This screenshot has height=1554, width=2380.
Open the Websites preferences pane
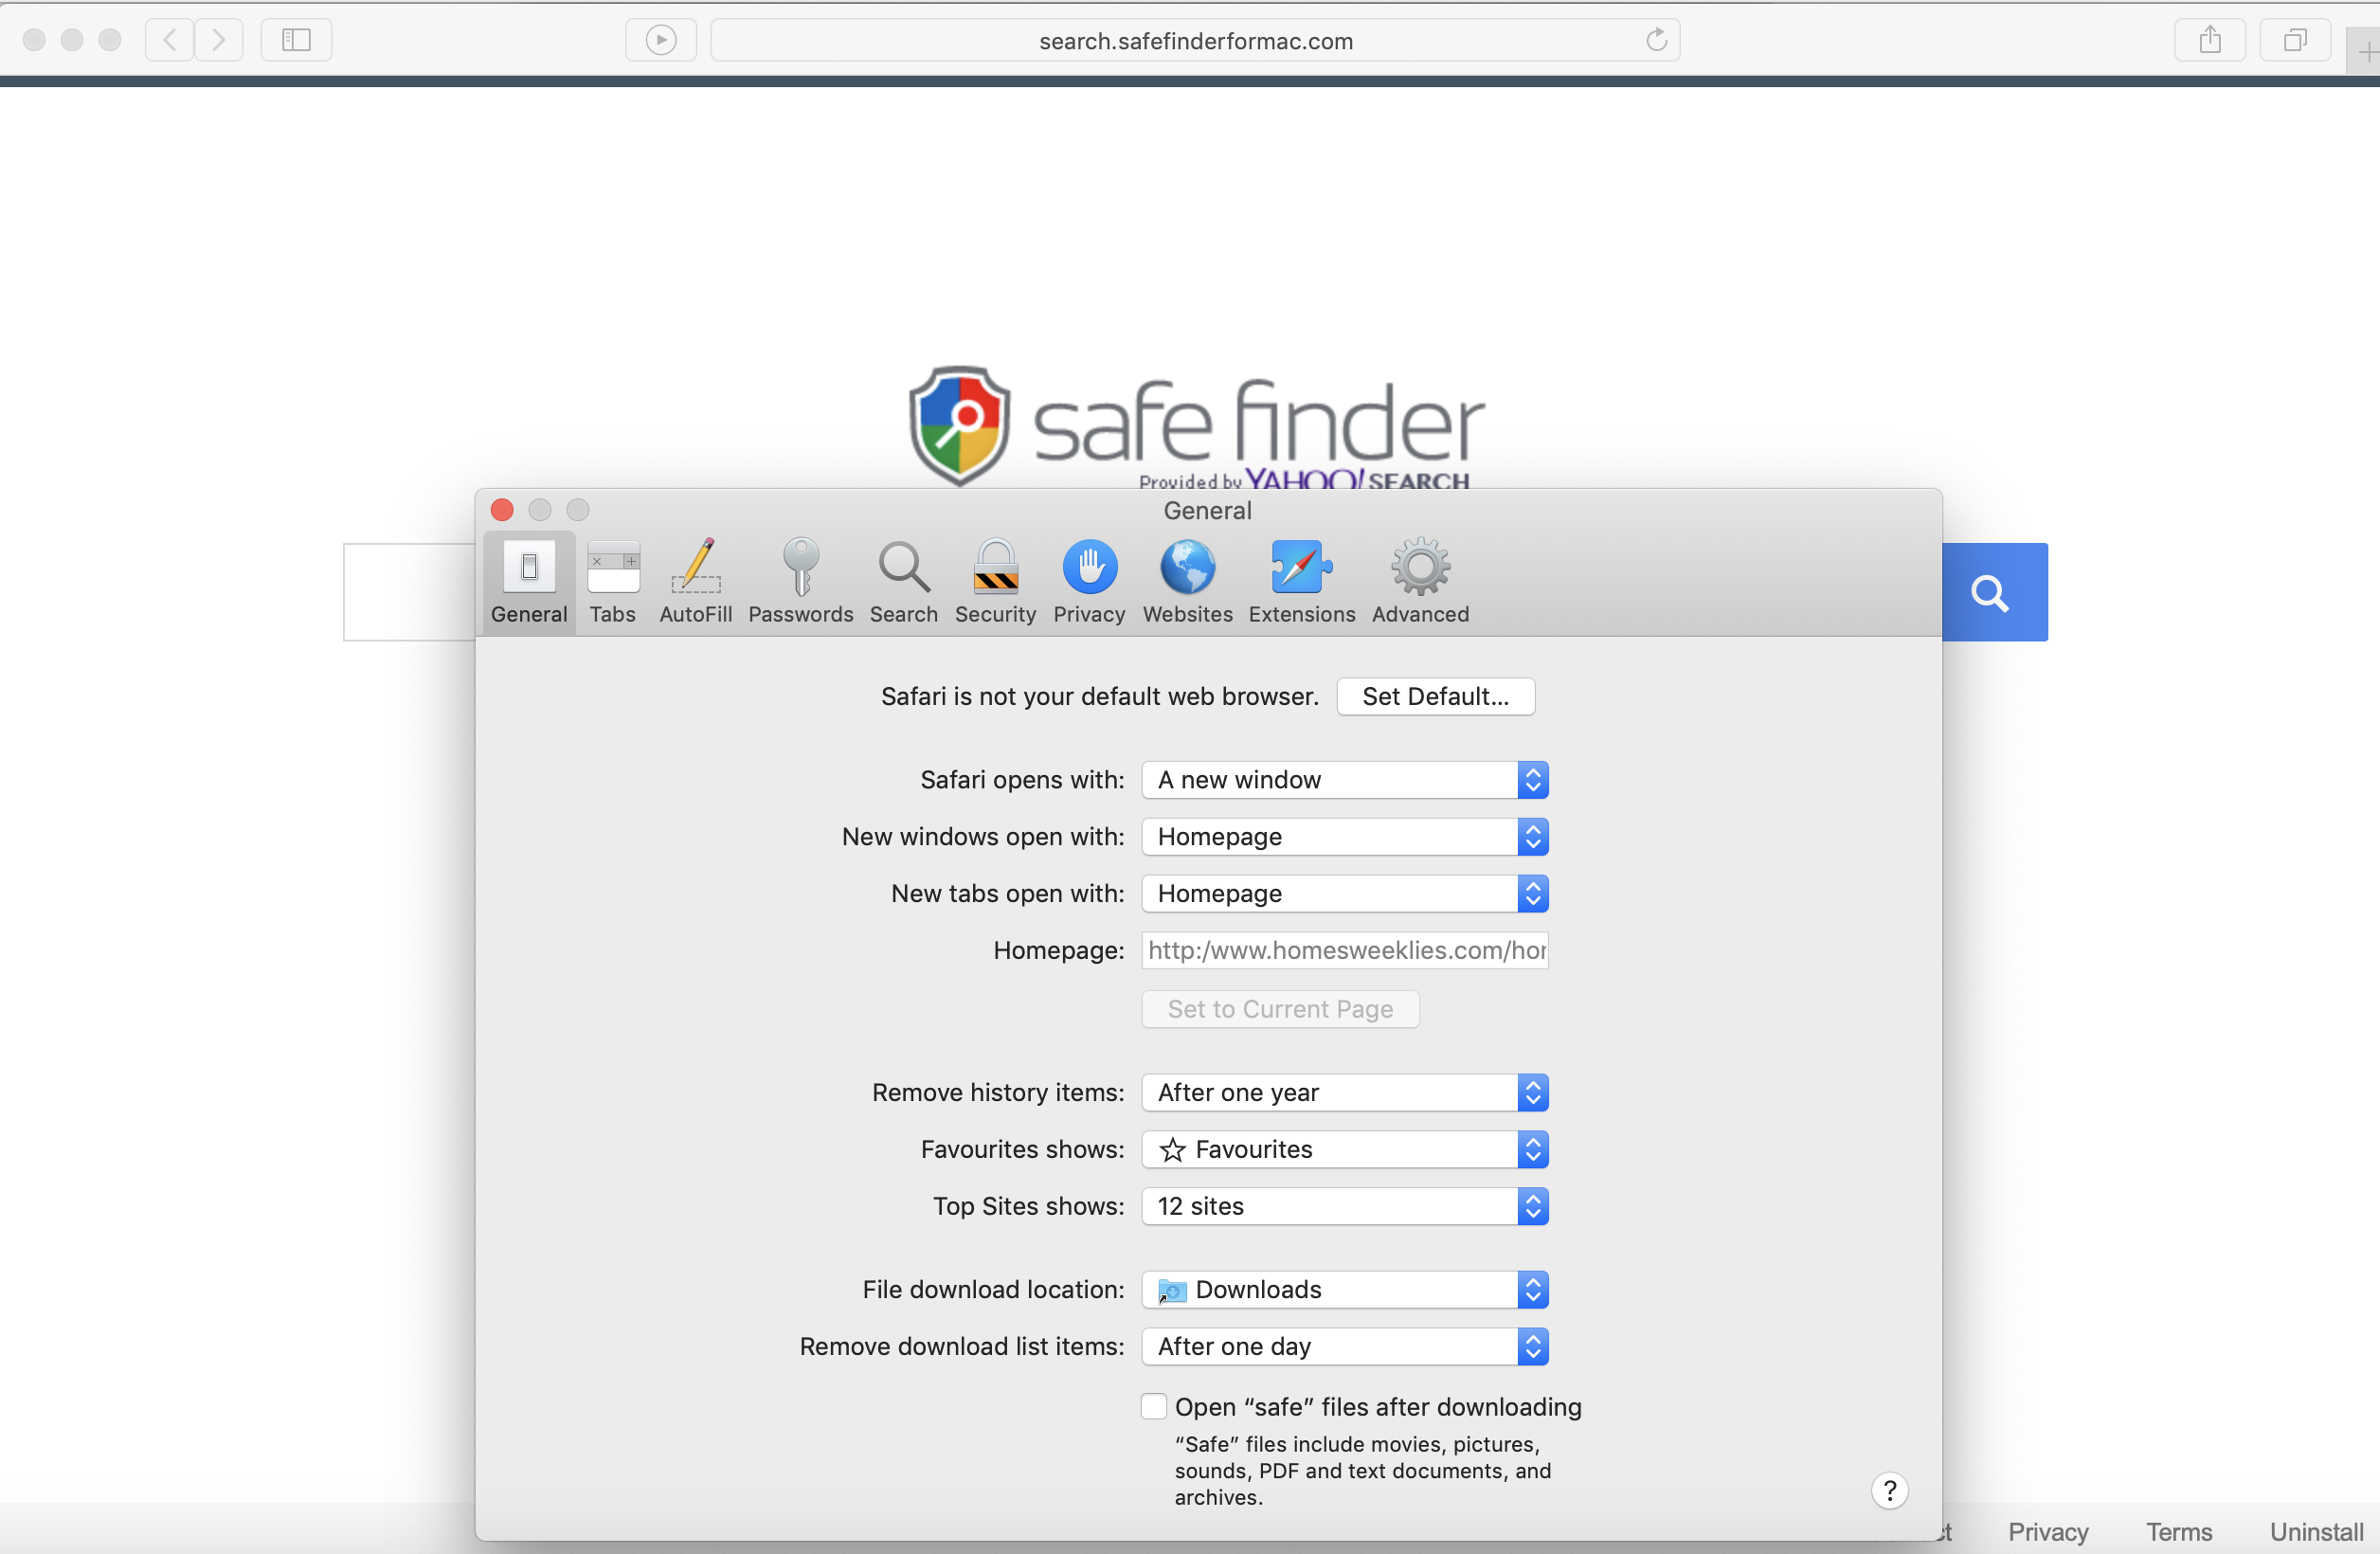pos(1187,582)
